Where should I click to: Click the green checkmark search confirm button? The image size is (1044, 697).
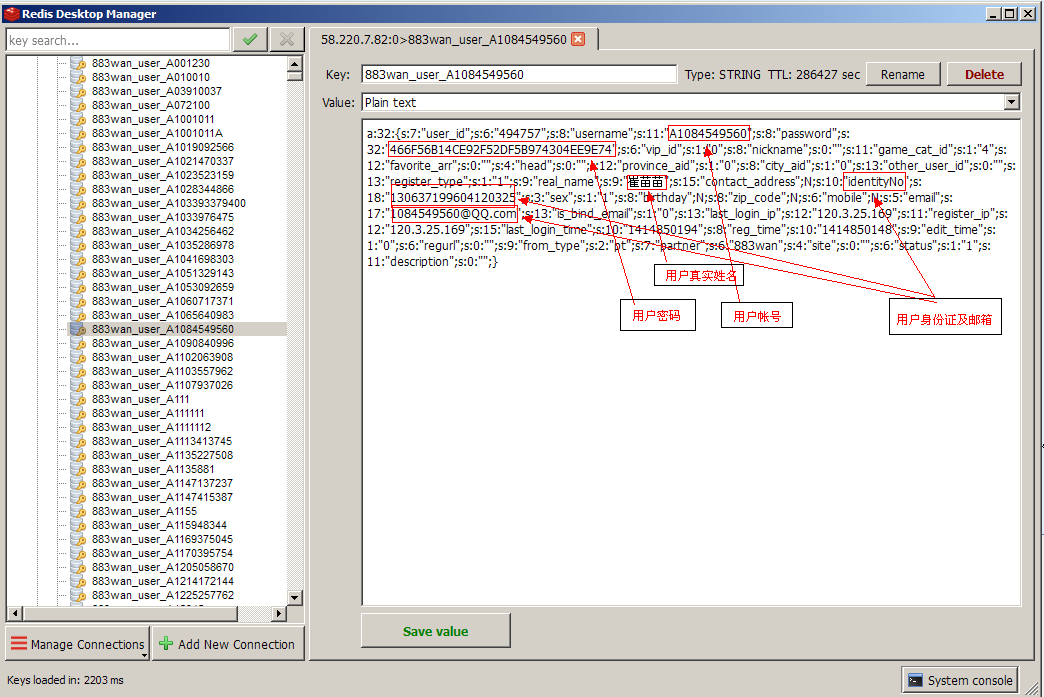pos(250,40)
